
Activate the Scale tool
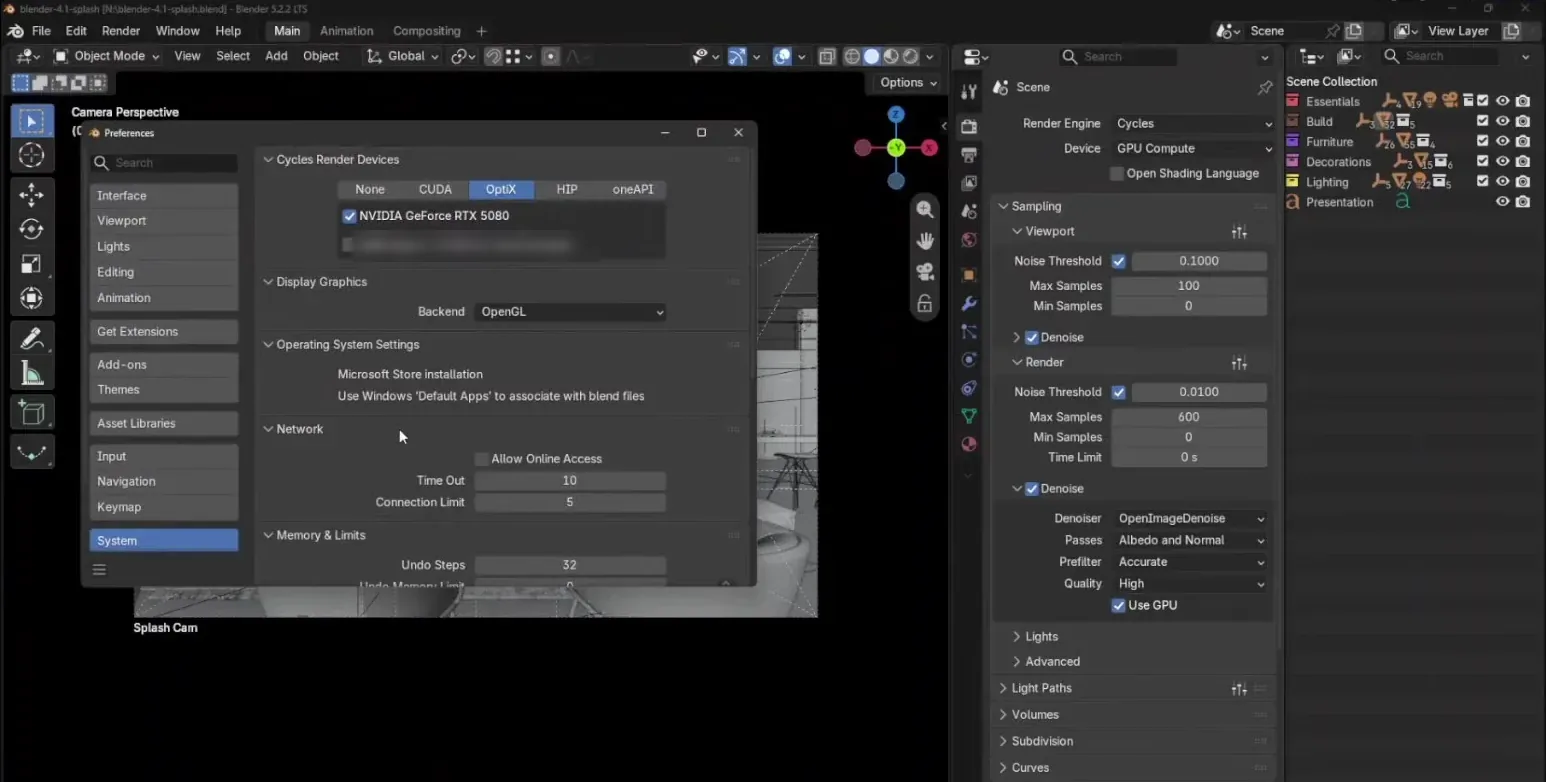32,264
